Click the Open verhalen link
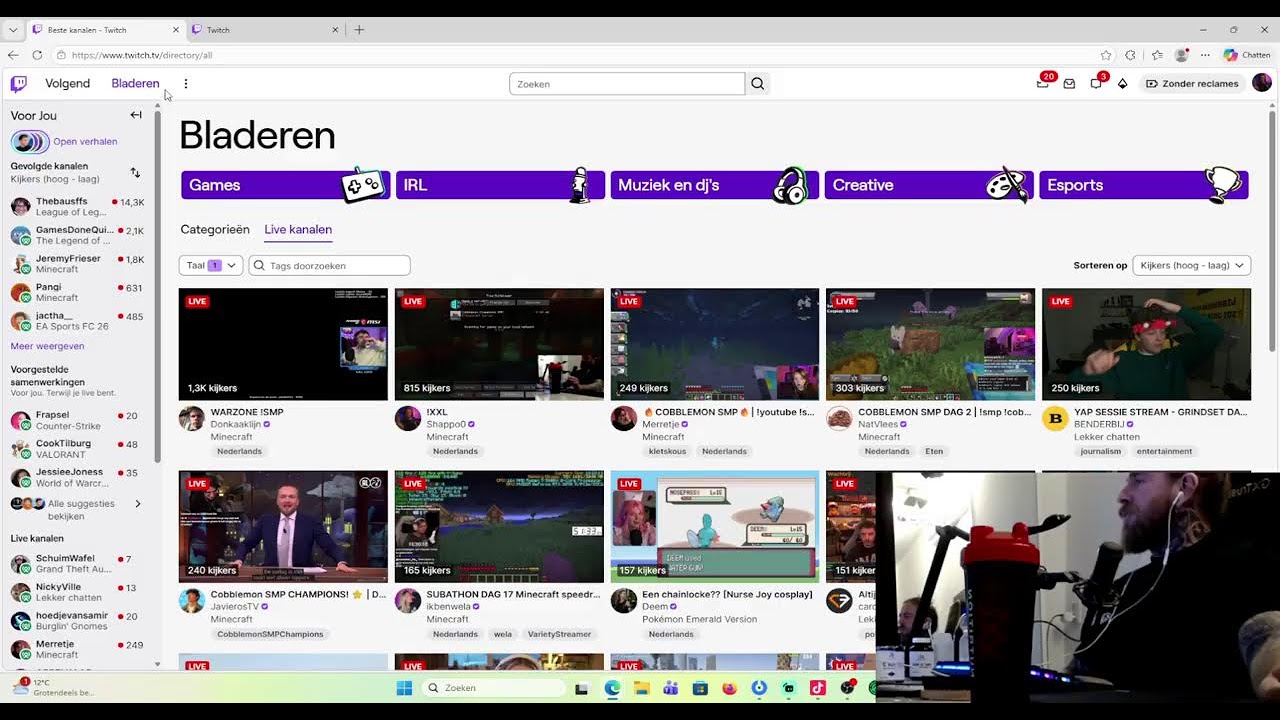The height and width of the screenshot is (720, 1280). coord(85,142)
